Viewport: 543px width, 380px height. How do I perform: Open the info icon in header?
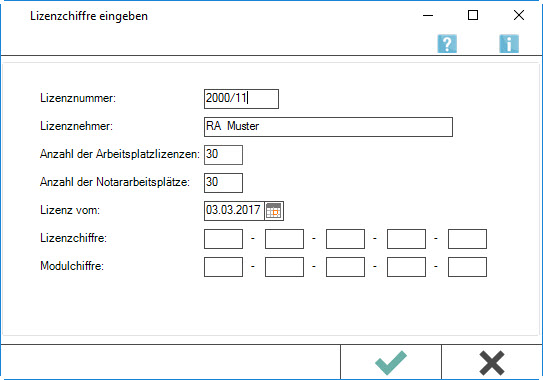click(x=509, y=44)
